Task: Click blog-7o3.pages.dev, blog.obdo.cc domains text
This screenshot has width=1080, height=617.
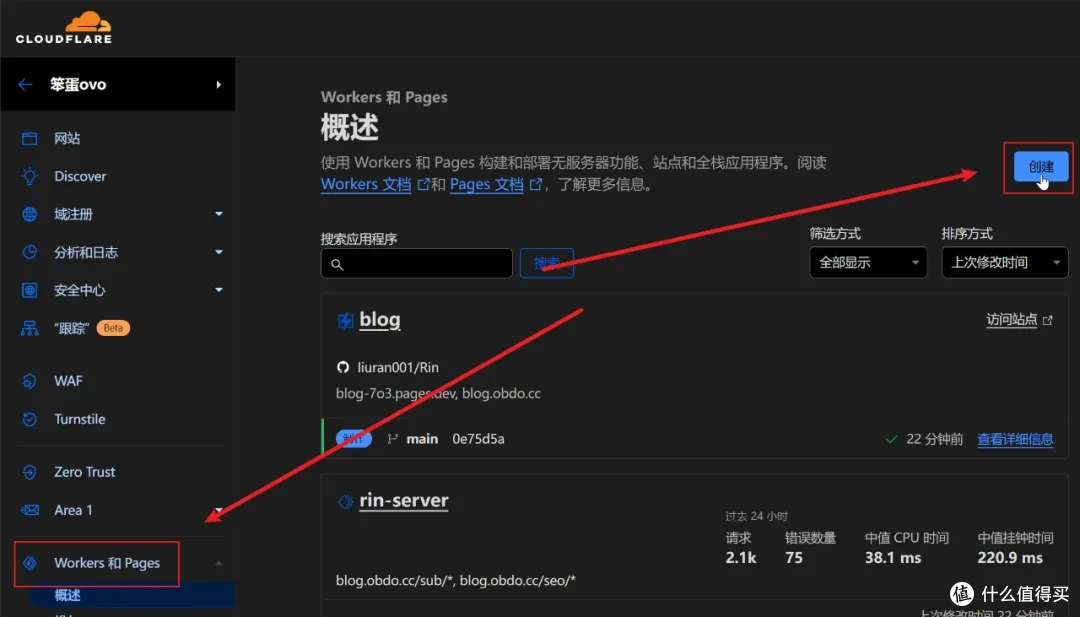Action: (438, 393)
